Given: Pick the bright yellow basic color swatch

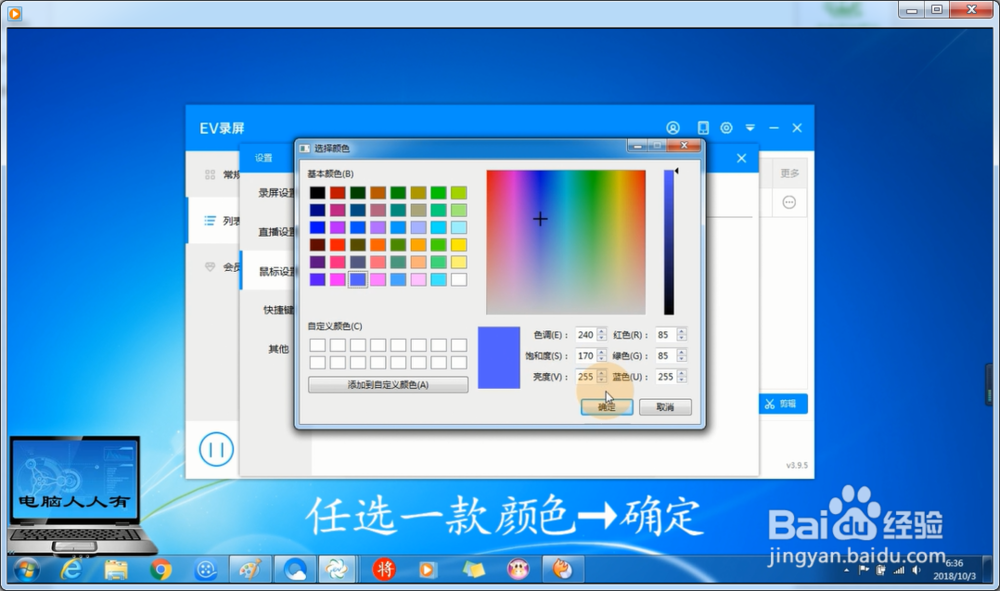Looking at the screenshot, I should click(459, 245).
